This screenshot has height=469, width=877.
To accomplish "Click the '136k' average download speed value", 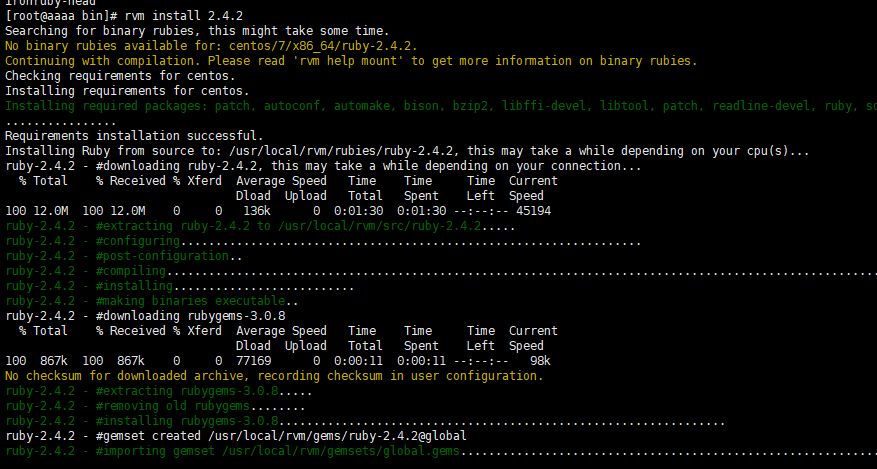I will [257, 211].
